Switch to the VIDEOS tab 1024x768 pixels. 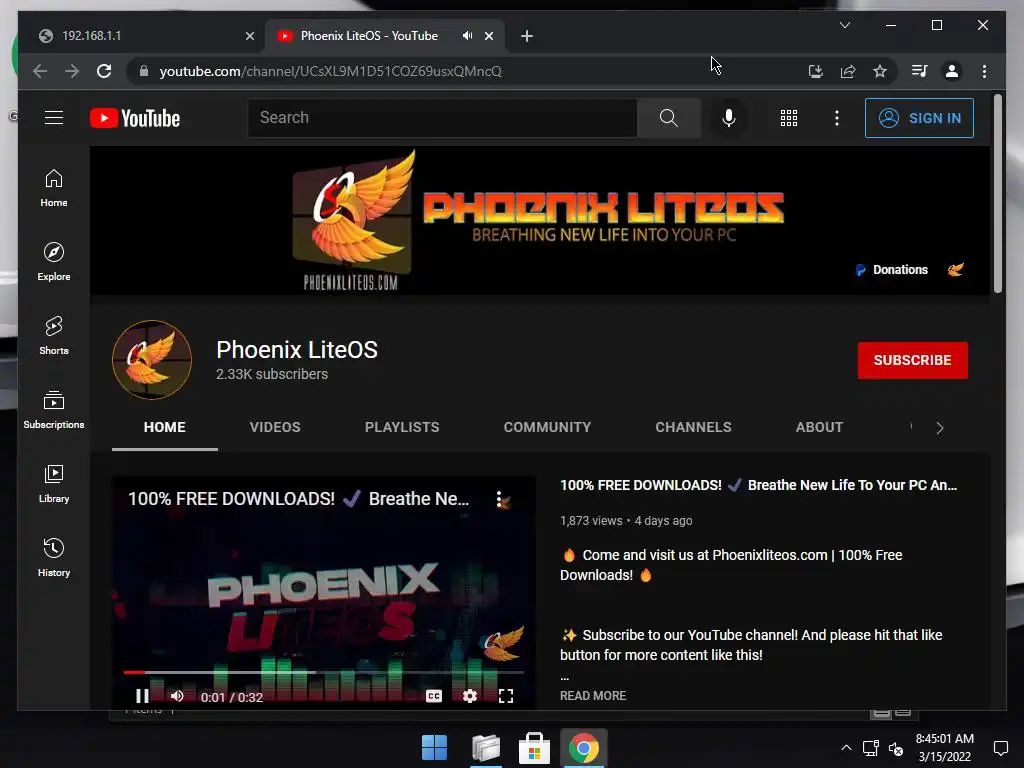click(x=275, y=427)
